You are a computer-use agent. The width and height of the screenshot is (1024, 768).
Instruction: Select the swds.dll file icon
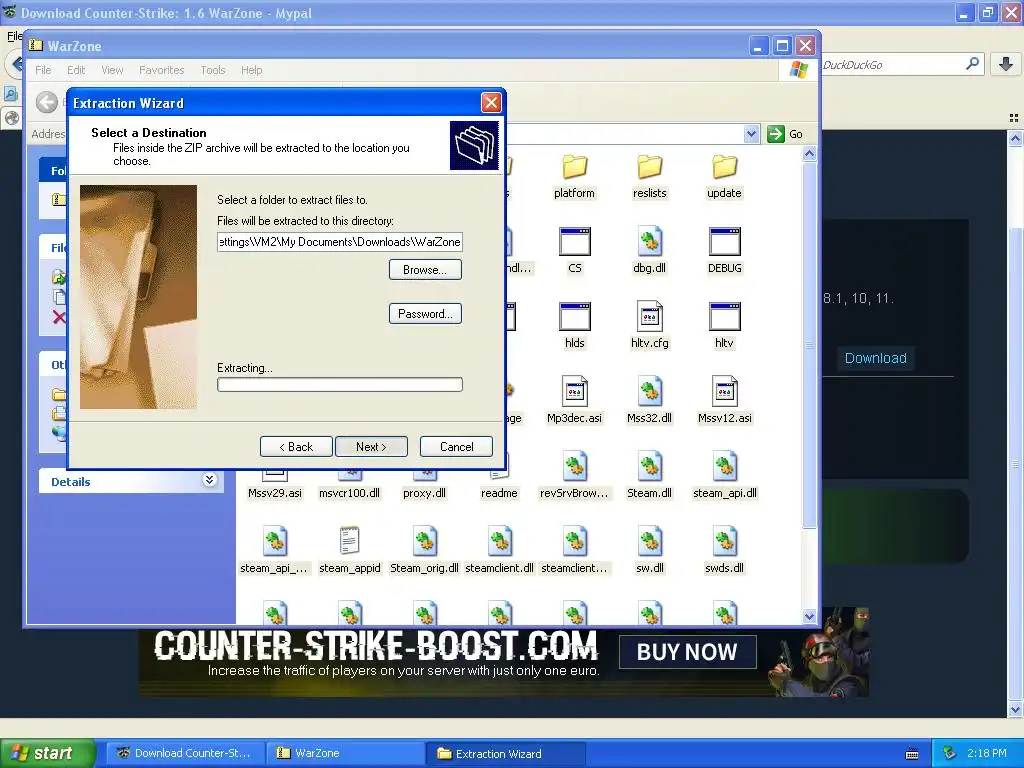click(x=724, y=541)
